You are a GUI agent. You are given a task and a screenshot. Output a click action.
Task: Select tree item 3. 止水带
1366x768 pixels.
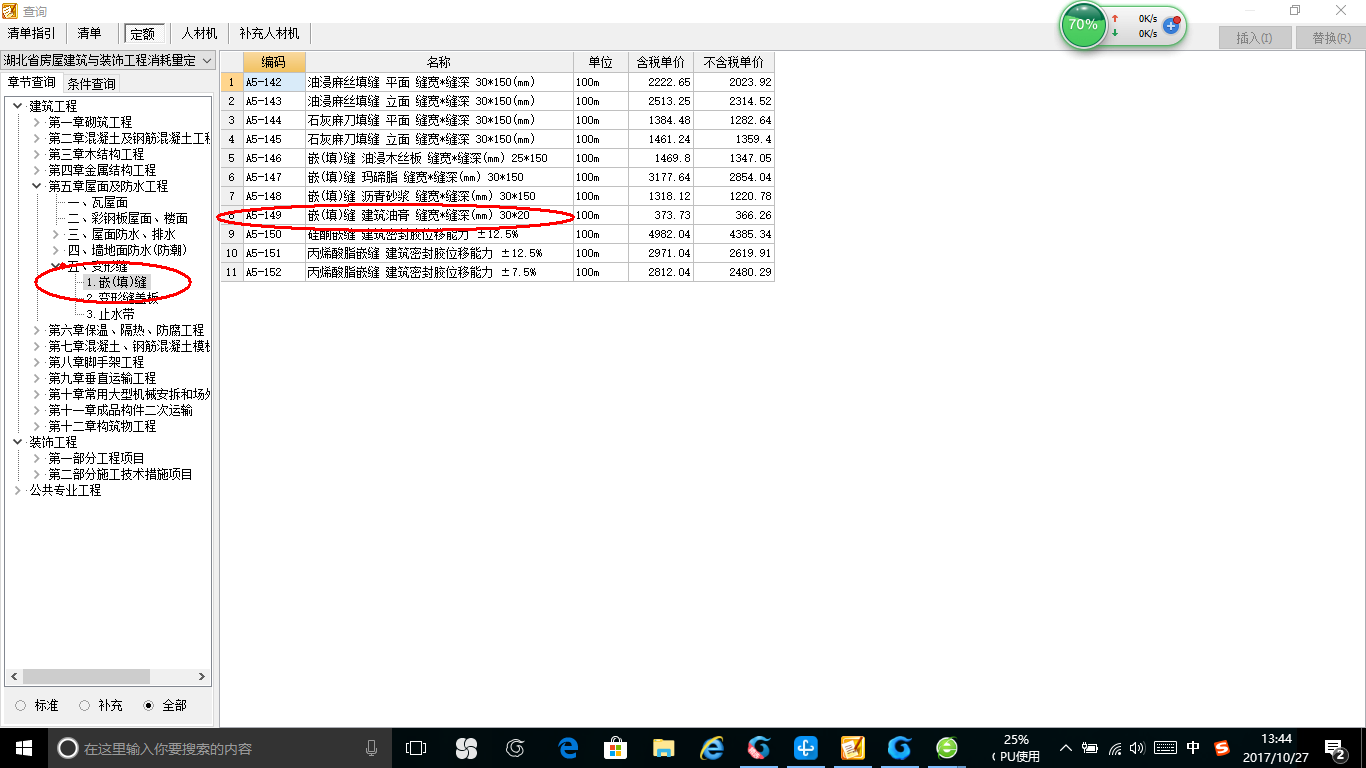(x=110, y=314)
